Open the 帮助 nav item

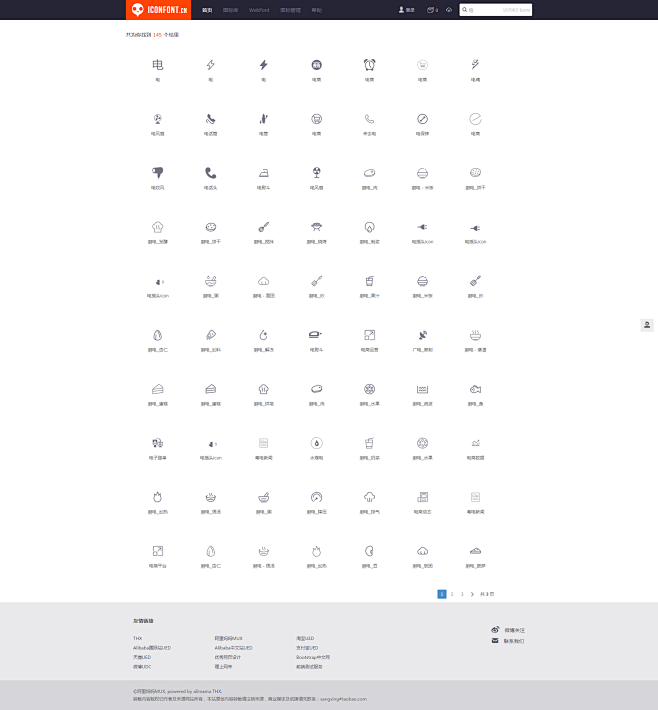[317, 10]
